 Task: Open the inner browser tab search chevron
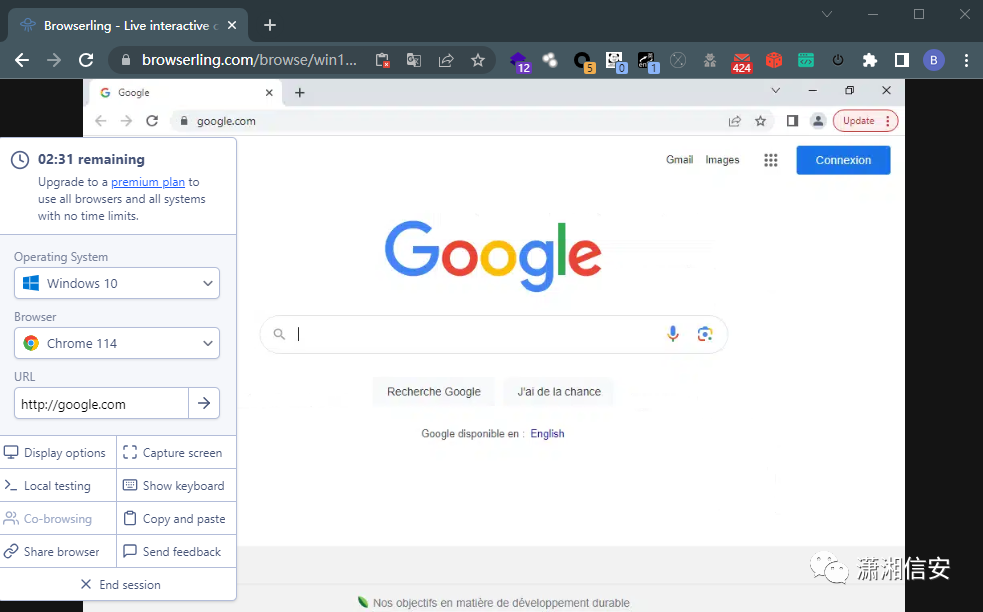pos(775,90)
